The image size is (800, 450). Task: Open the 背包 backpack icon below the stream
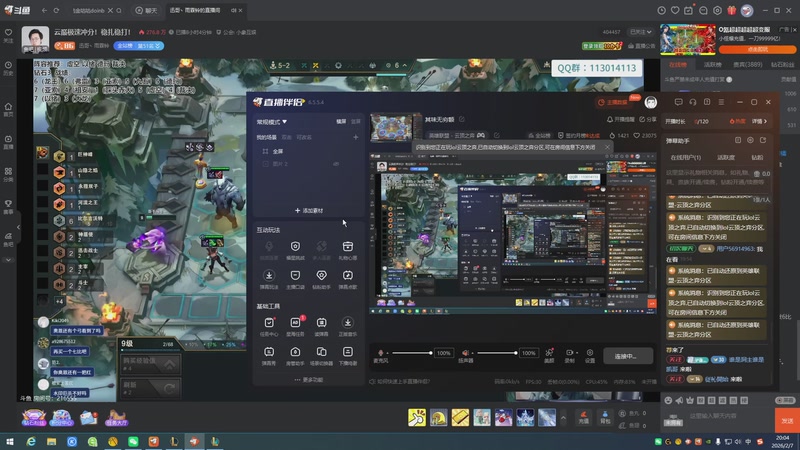605,417
